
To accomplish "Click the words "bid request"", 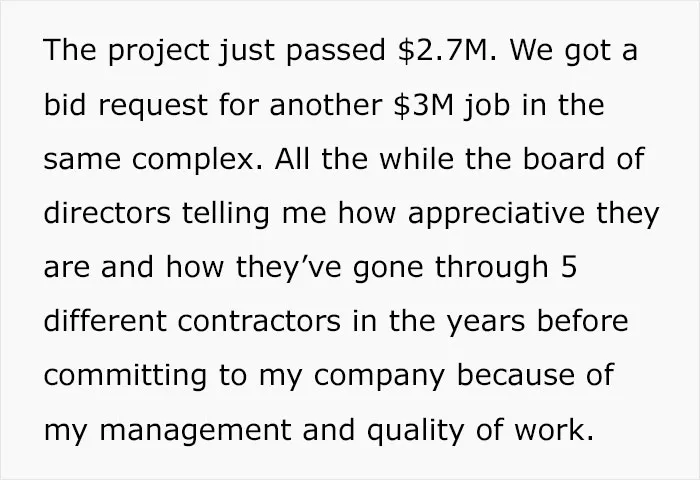I will [125, 105].
